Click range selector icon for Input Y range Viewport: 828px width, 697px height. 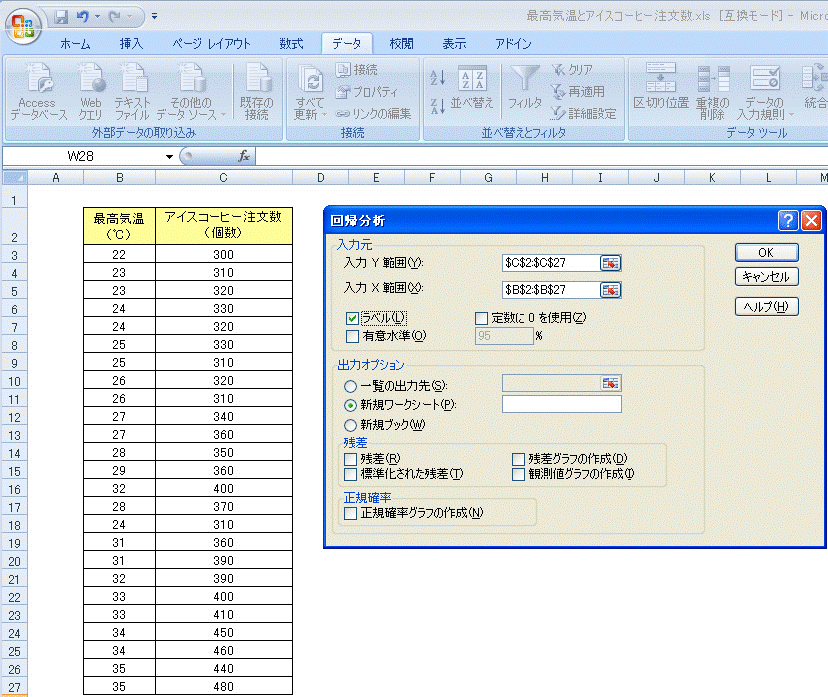point(610,263)
